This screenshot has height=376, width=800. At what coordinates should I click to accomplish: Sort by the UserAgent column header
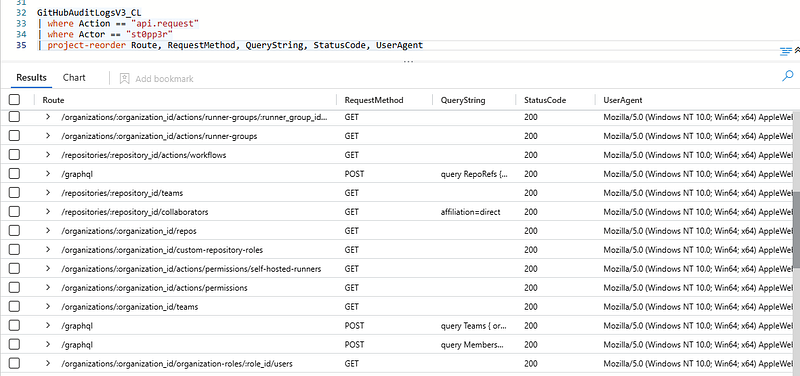[622, 101]
